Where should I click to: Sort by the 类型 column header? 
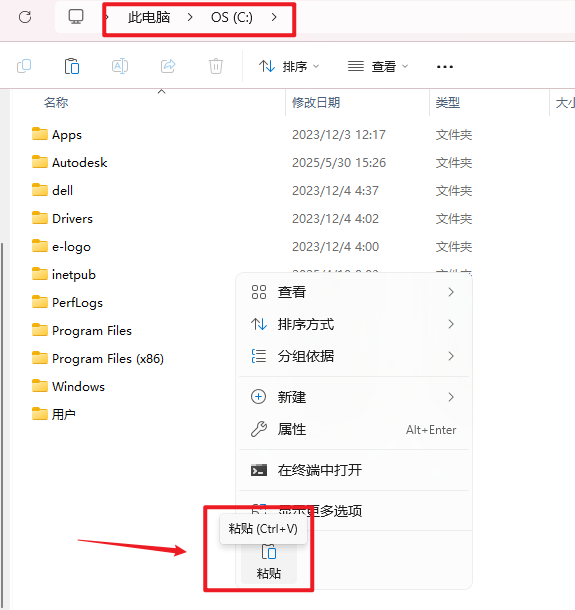pyautogui.click(x=448, y=103)
